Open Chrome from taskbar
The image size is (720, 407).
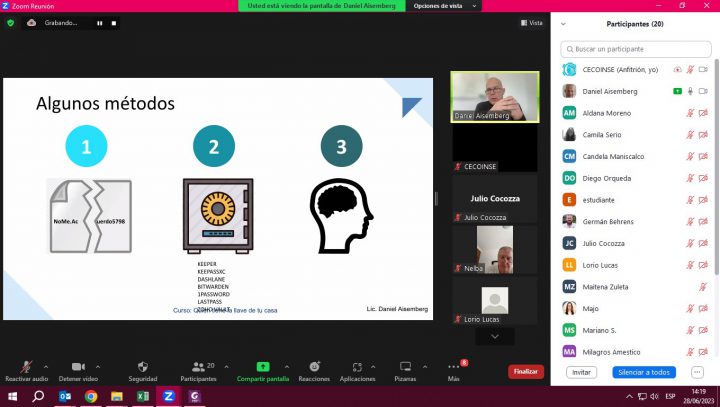coord(91,396)
